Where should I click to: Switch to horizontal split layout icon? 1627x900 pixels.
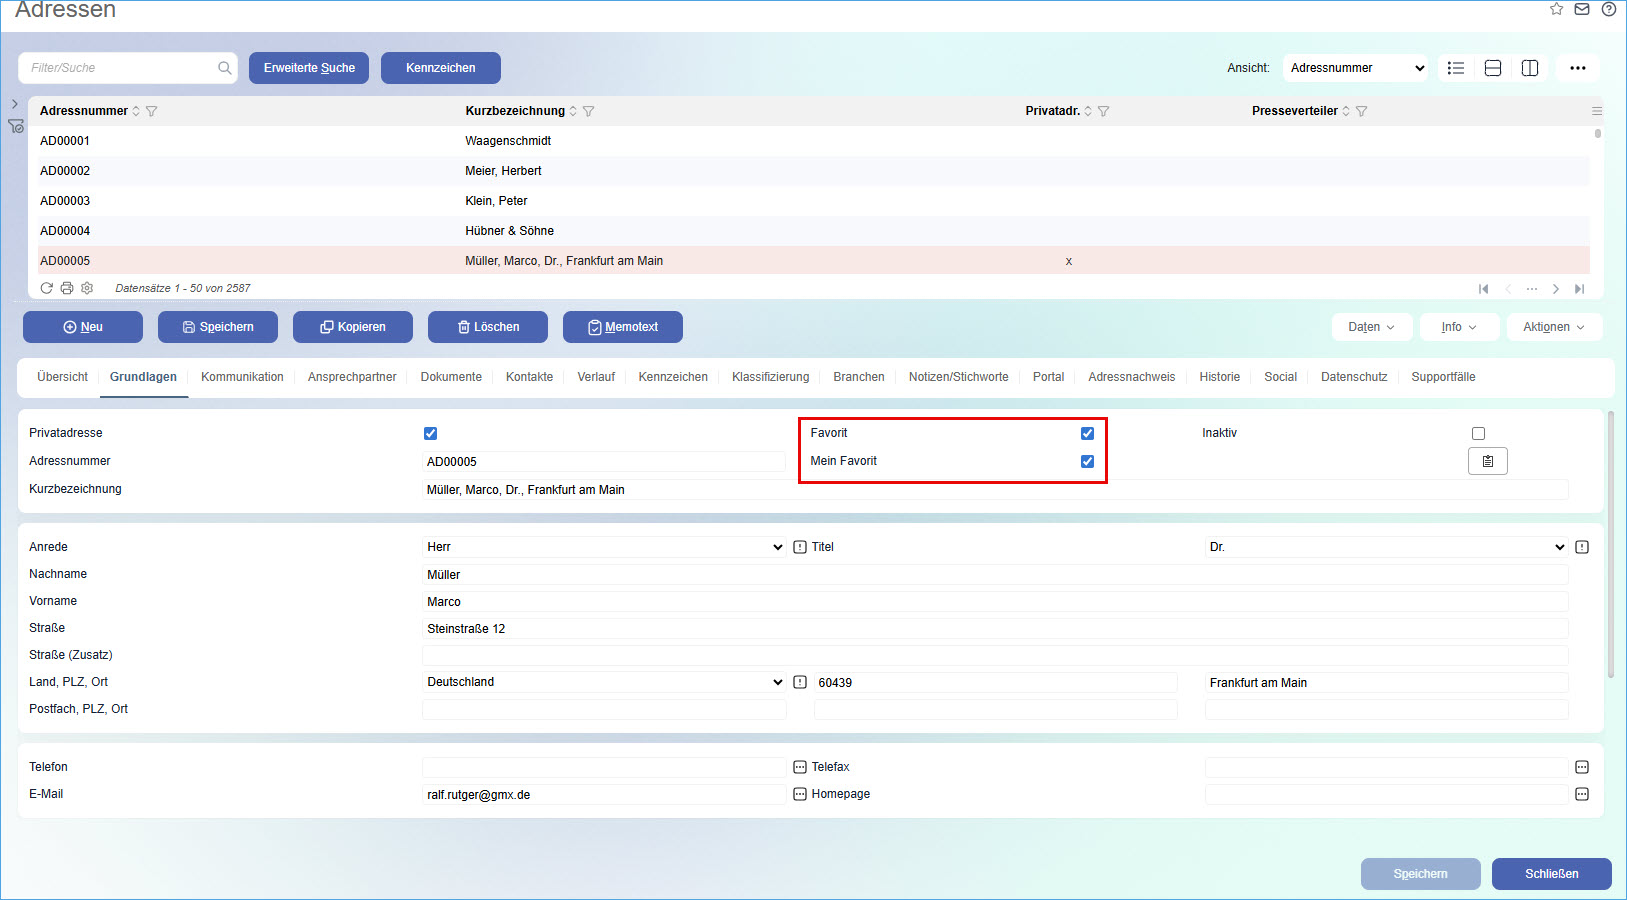point(1493,68)
